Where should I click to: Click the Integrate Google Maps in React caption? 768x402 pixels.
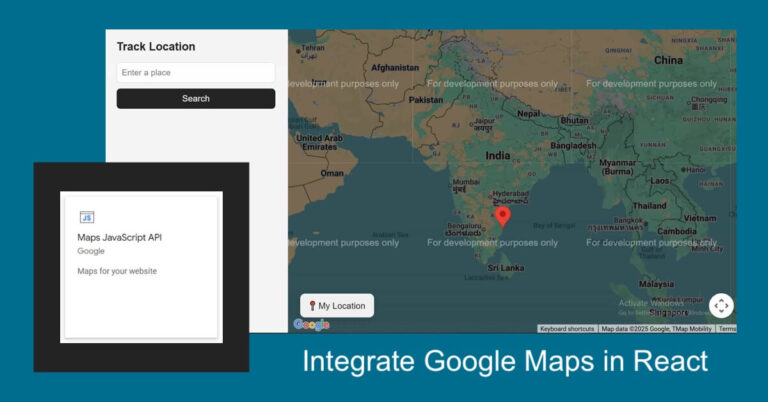[505, 362]
